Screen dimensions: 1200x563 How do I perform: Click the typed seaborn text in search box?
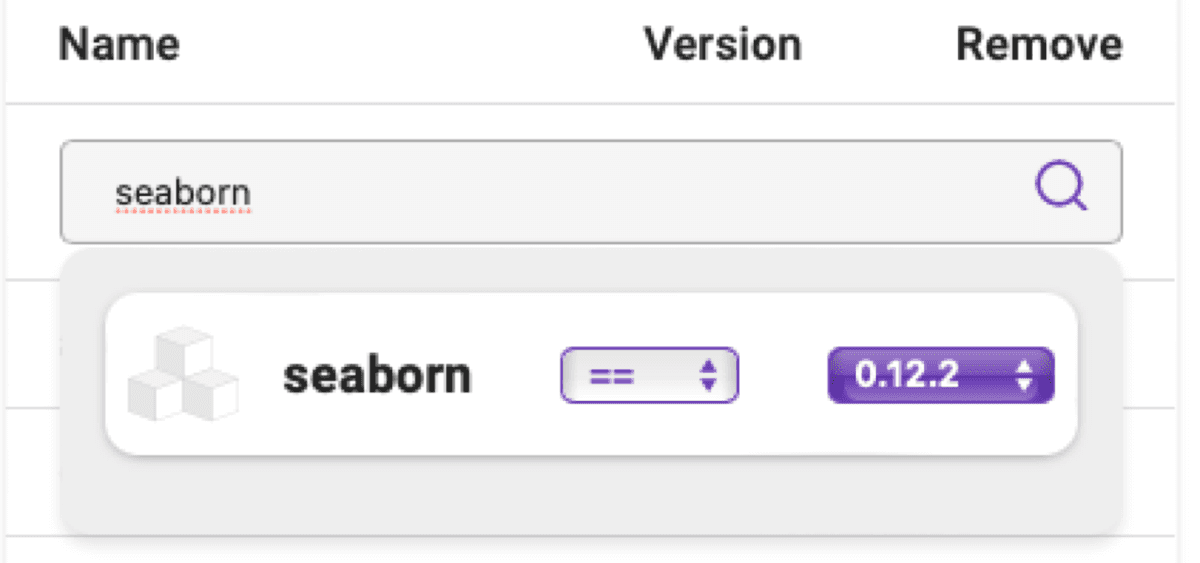click(x=183, y=192)
